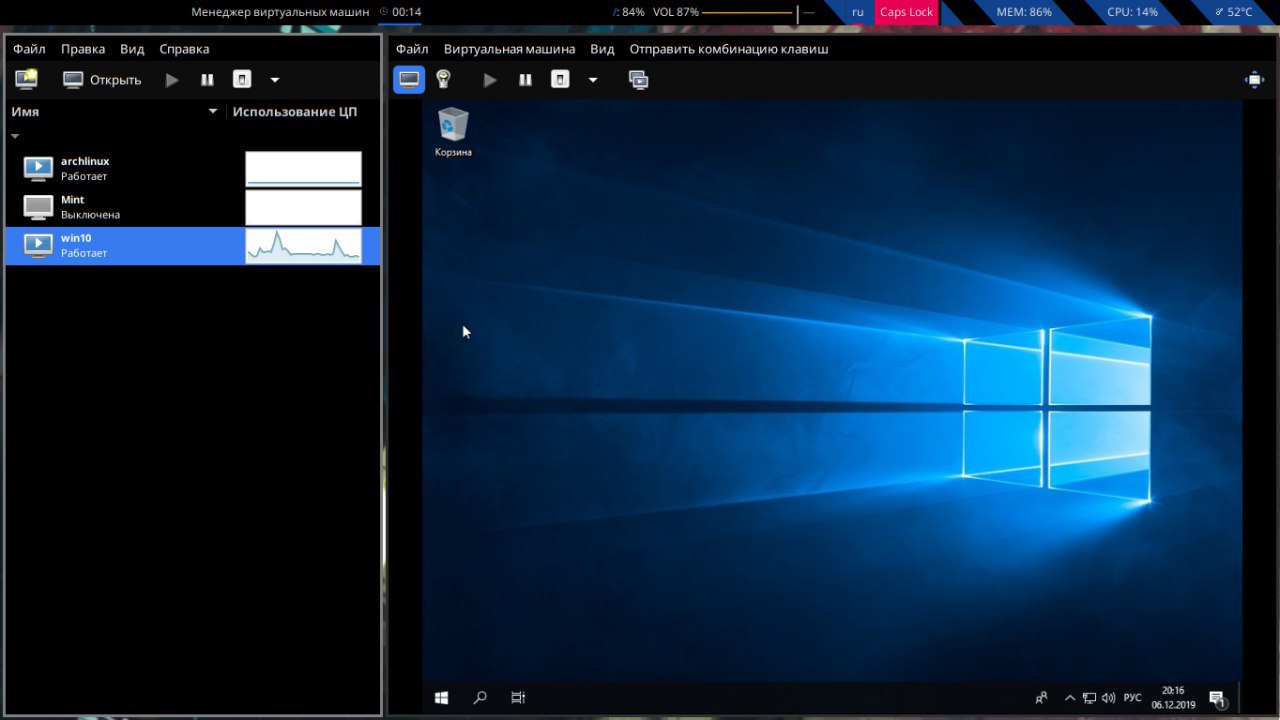The height and width of the screenshot is (720, 1280).
Task: Click the 00:14 clock in top bar
Action: (x=400, y=12)
